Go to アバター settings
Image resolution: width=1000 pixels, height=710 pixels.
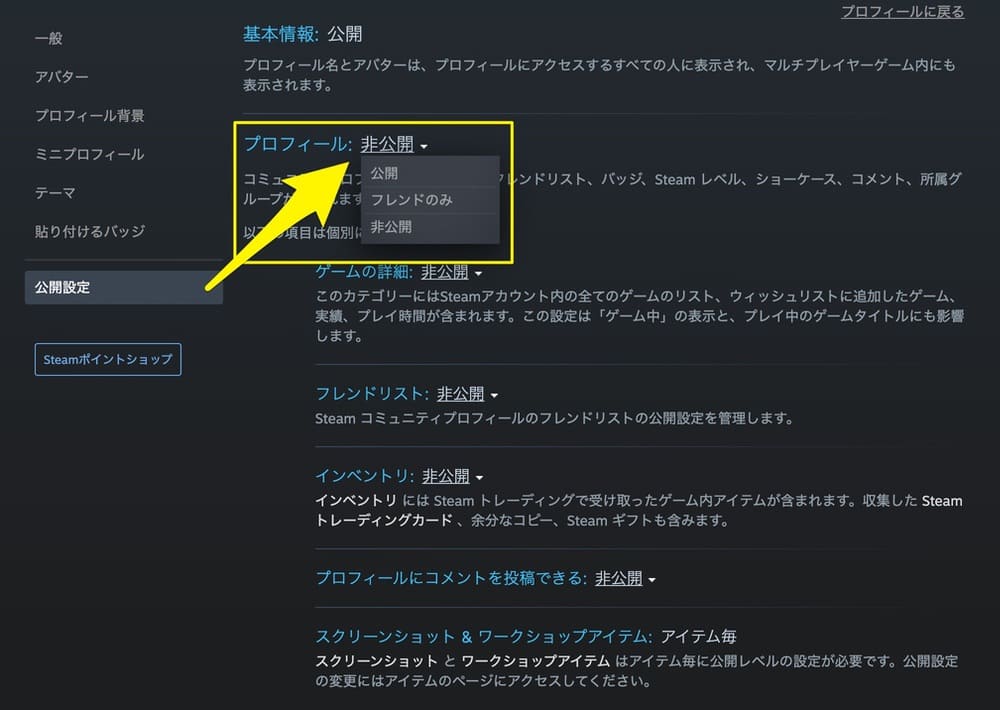tap(62, 77)
